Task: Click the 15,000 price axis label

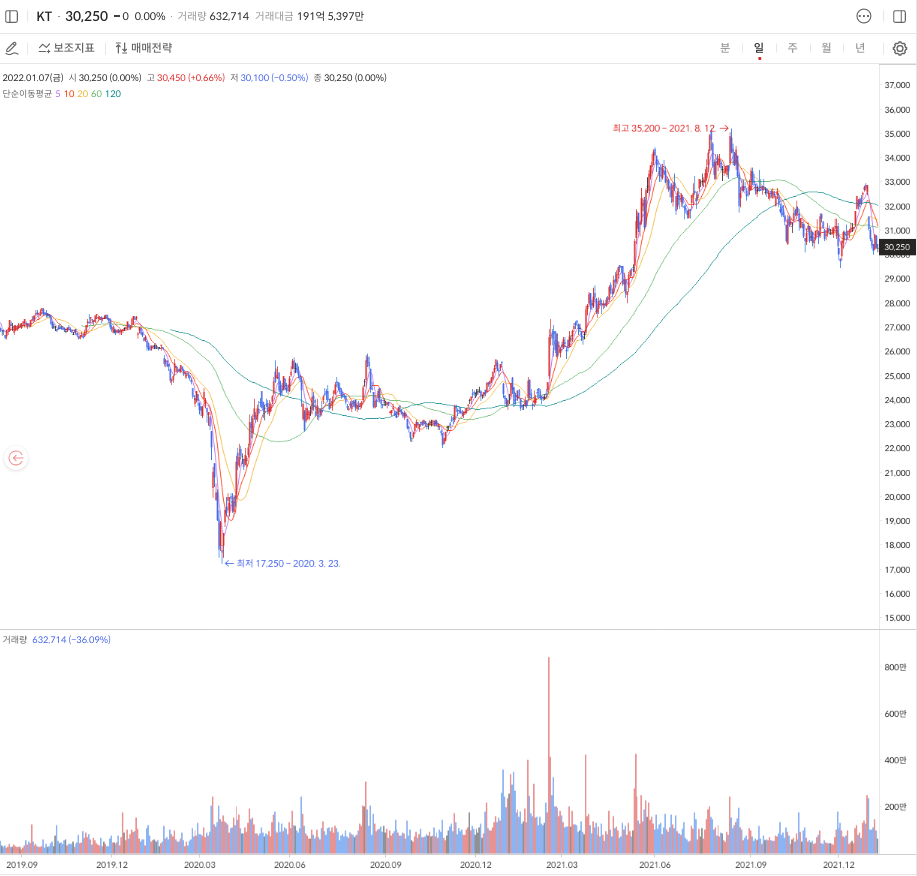Action: (897, 618)
